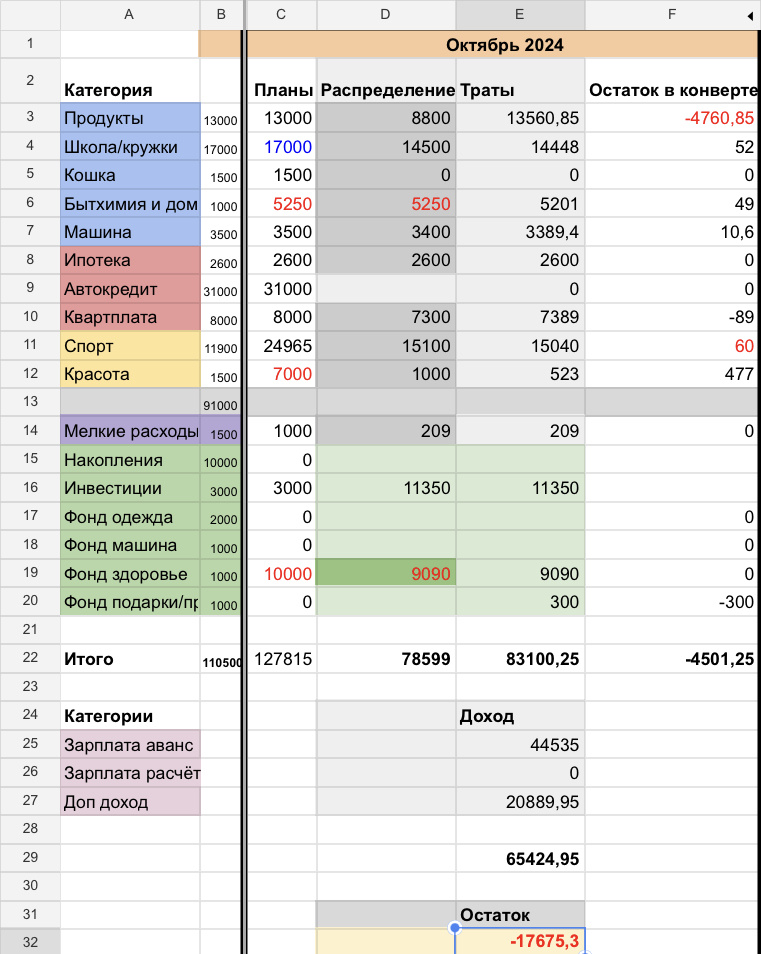The height and width of the screenshot is (954, 761).
Task: Click the 24965 plan value for Спорт
Action: point(282,346)
